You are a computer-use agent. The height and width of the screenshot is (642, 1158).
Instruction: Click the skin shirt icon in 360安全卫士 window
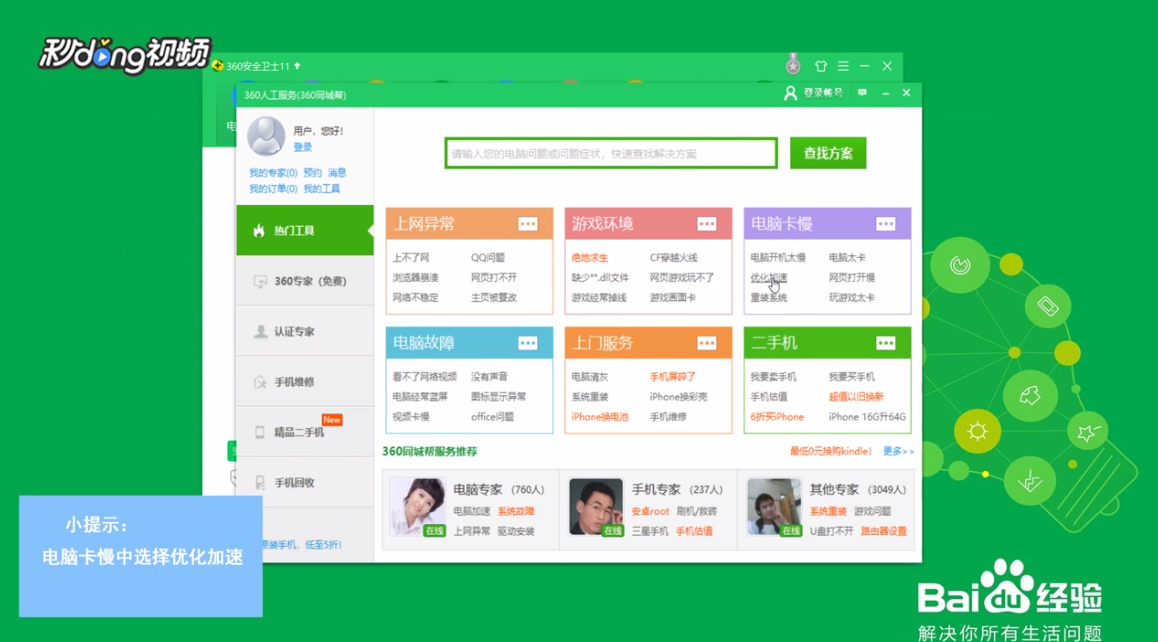(x=820, y=66)
